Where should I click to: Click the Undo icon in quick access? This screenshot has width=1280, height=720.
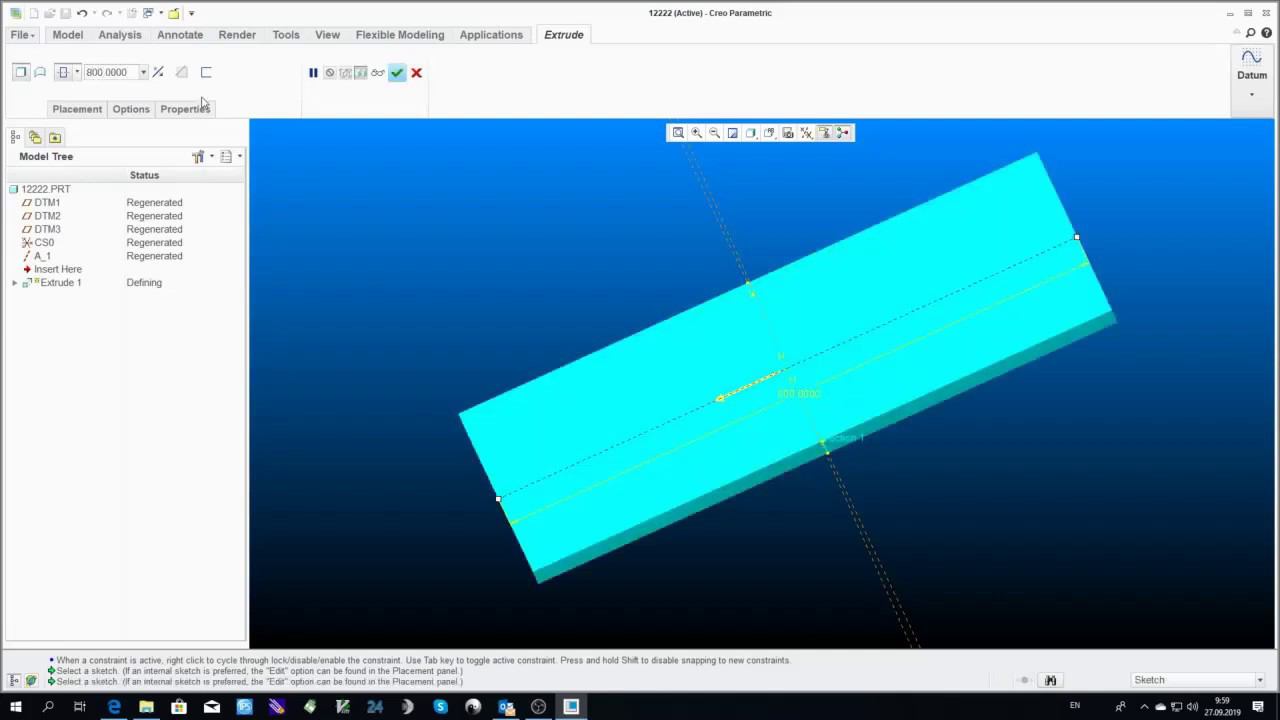click(x=81, y=13)
